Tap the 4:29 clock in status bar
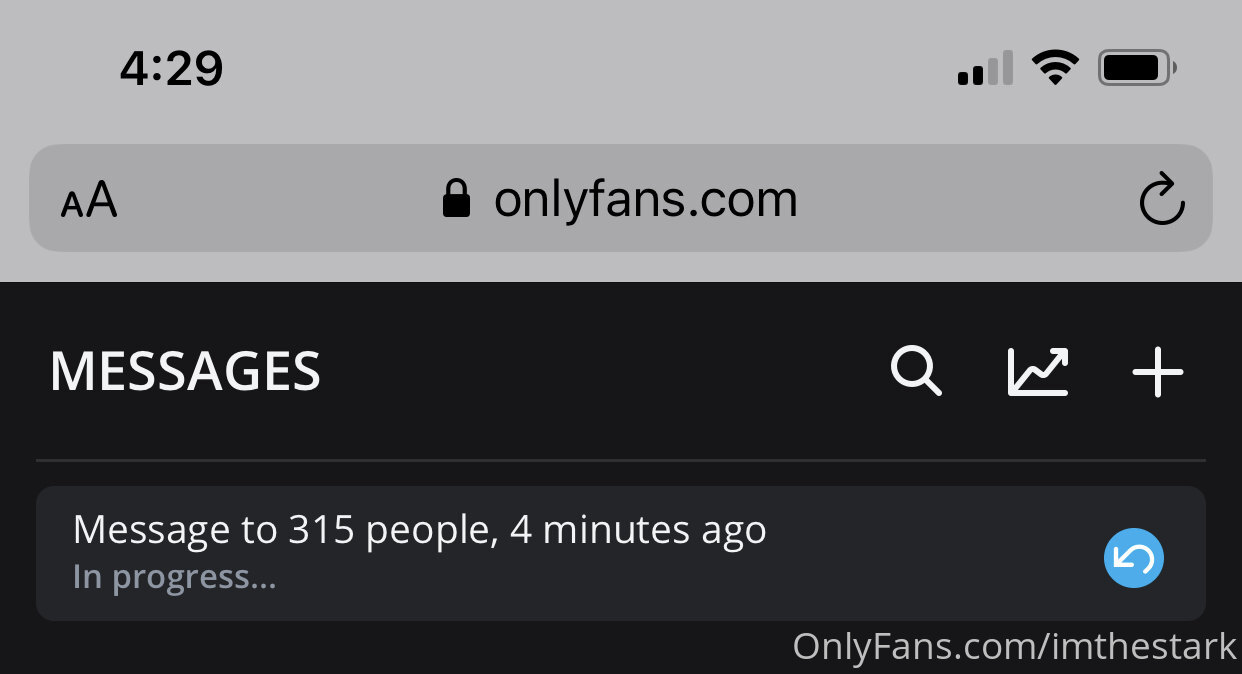The image size is (1242, 674). 171,68
